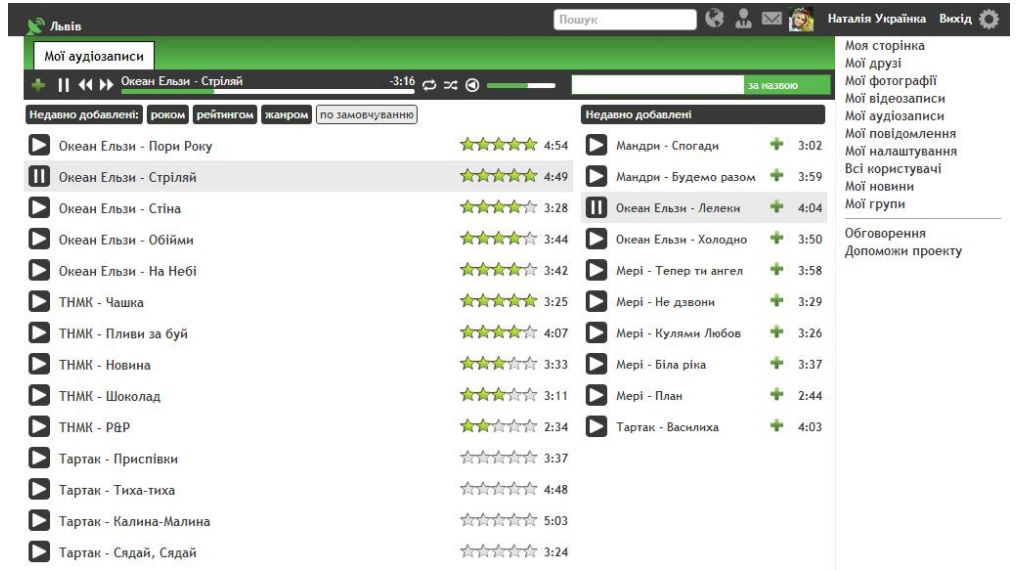Image resolution: width=1020 pixels, height=570 pixels.
Task: Open 'Мої фотографії' in sidebar
Action: [891, 81]
